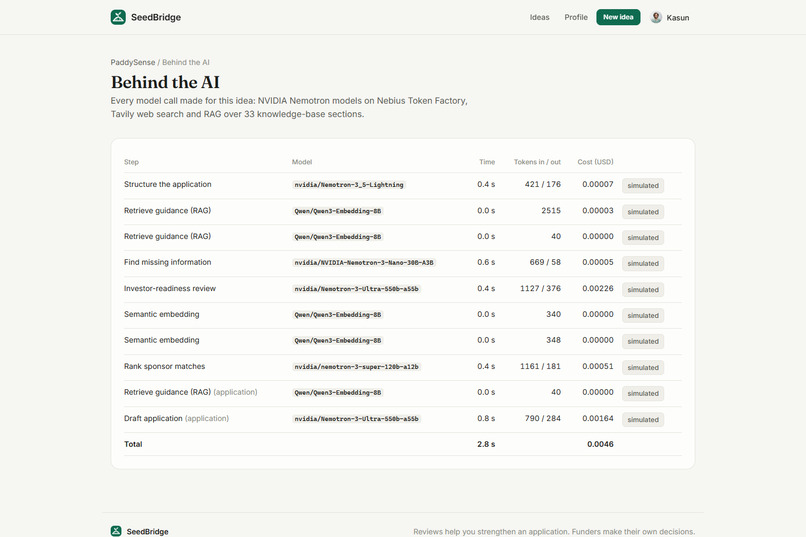Click the SeedBridge footer logo icon
This screenshot has height=537, width=806.
(116, 531)
